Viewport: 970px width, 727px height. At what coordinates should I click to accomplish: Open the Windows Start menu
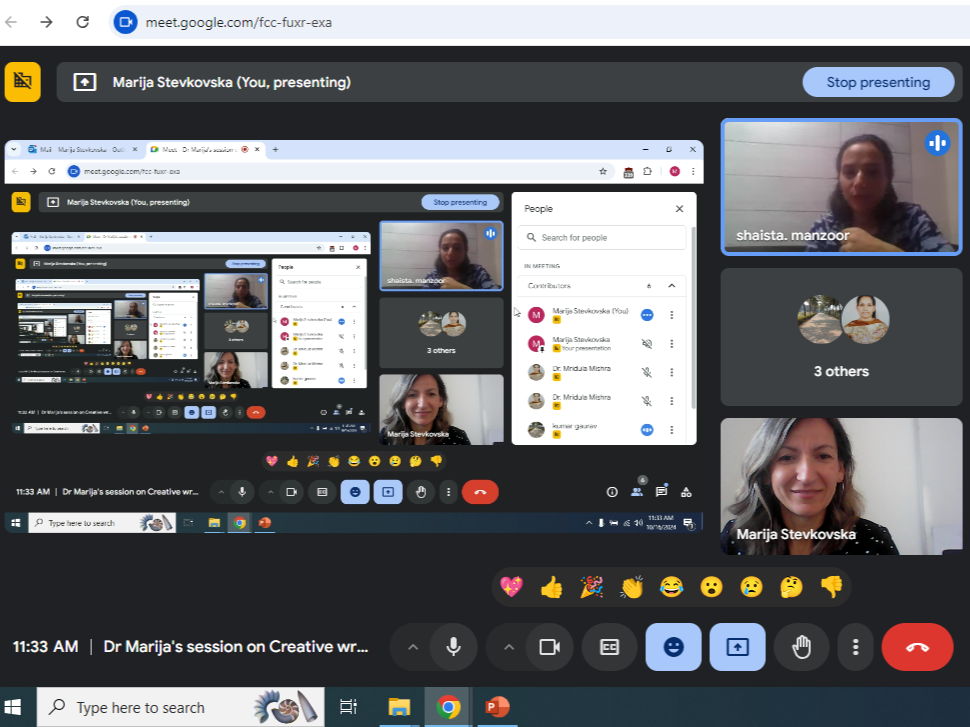(x=12, y=707)
